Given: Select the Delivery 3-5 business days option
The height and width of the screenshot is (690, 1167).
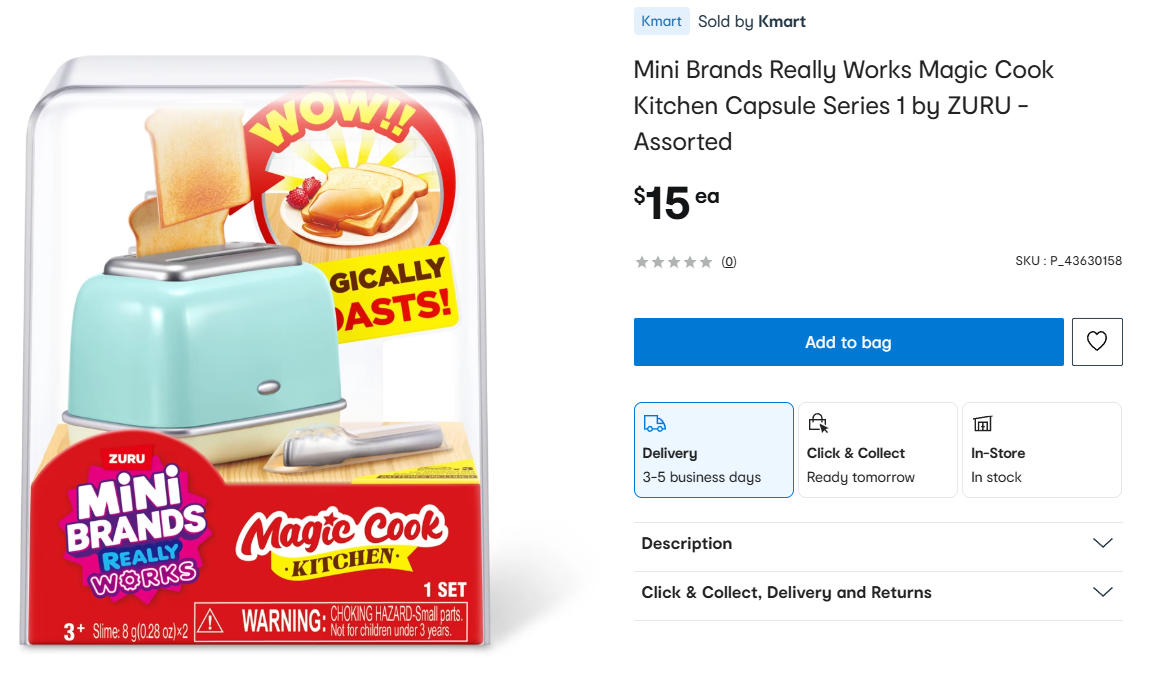Looking at the screenshot, I should [x=714, y=450].
